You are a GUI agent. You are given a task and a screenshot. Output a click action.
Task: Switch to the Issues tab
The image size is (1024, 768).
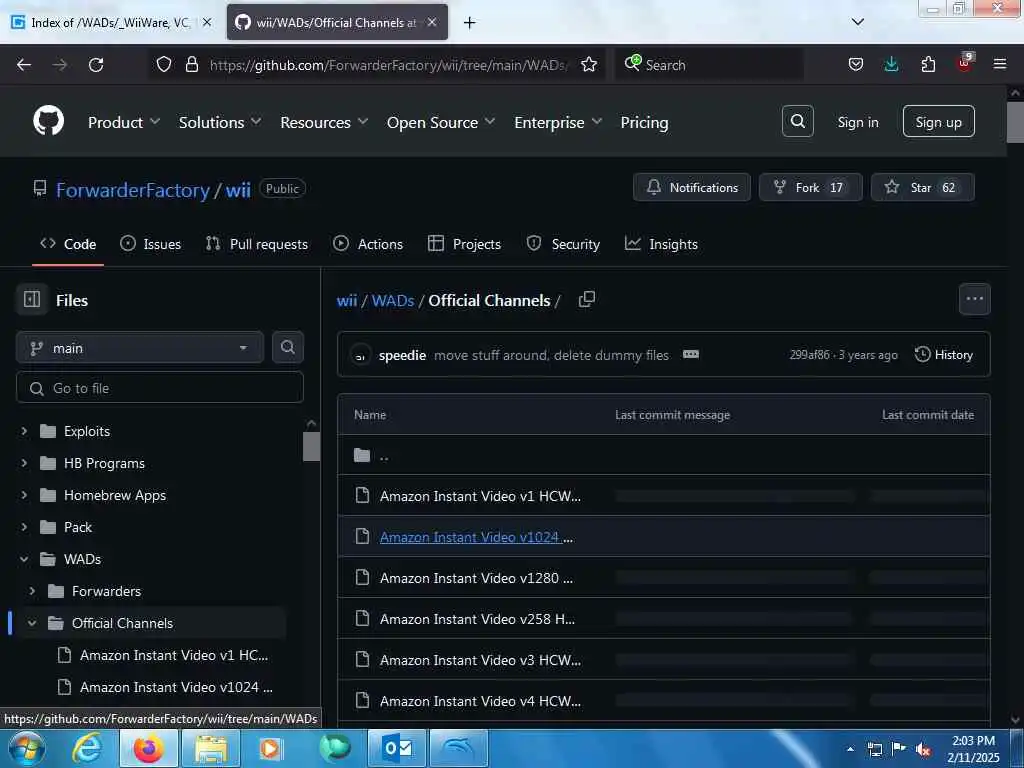tap(151, 244)
